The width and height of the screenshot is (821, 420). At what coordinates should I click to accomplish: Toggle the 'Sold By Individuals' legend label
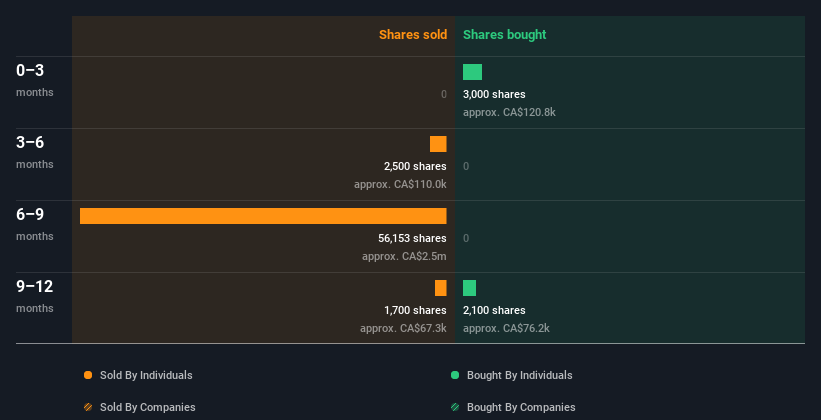tap(146, 375)
